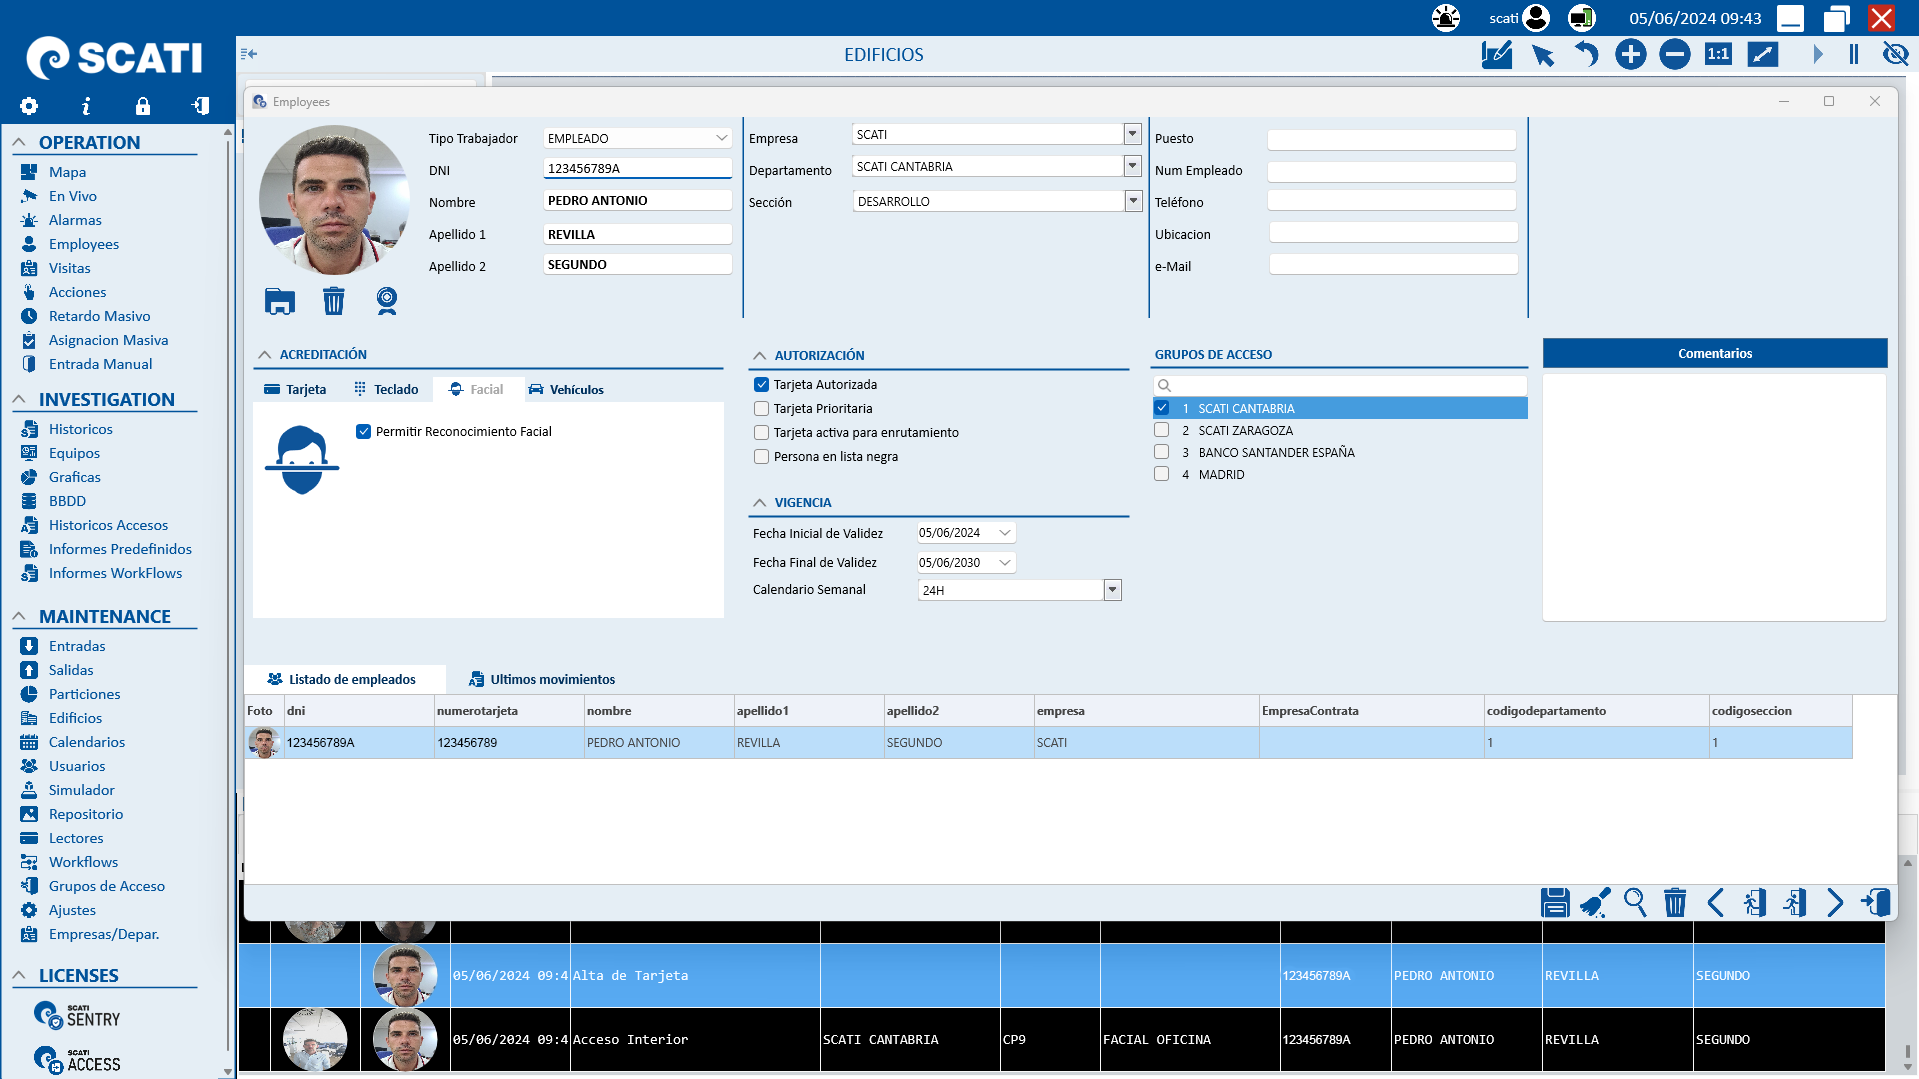Viewport: 1919px width, 1079px height.
Task: Open the Sección dropdown
Action: pyautogui.click(x=1133, y=201)
